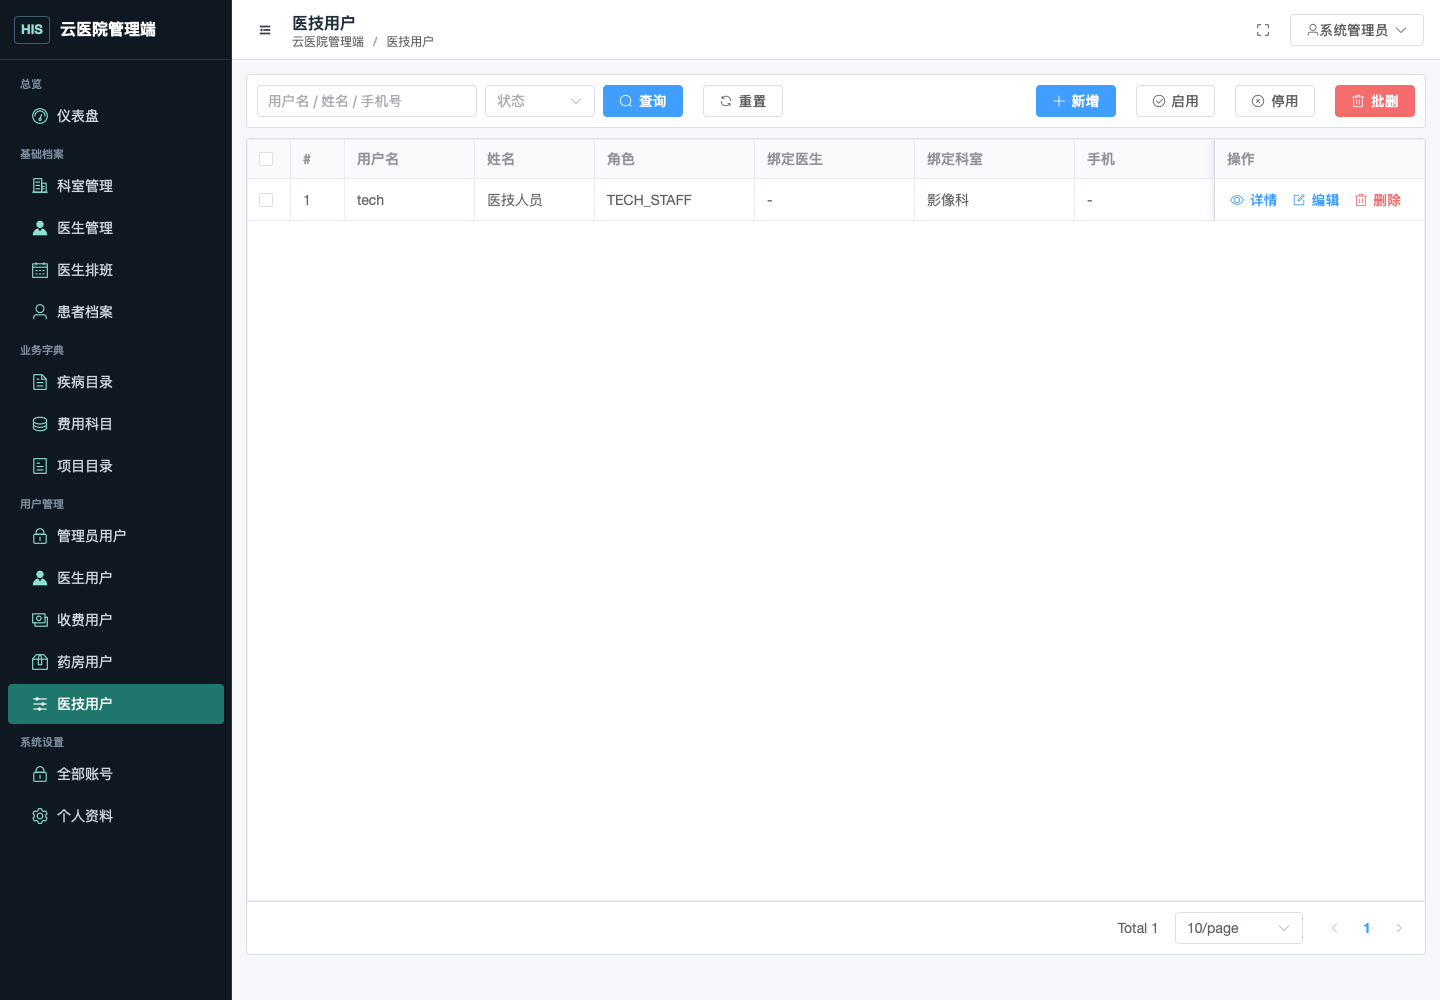Click the next page arrow
Viewport: 1440px width, 1000px height.
(1399, 928)
